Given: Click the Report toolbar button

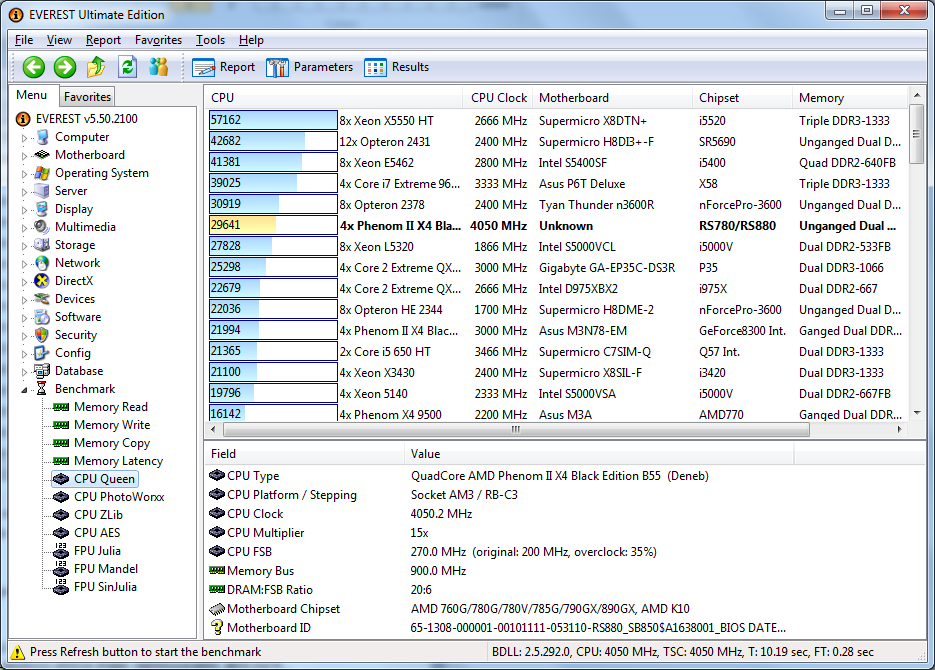Looking at the screenshot, I should [224, 67].
